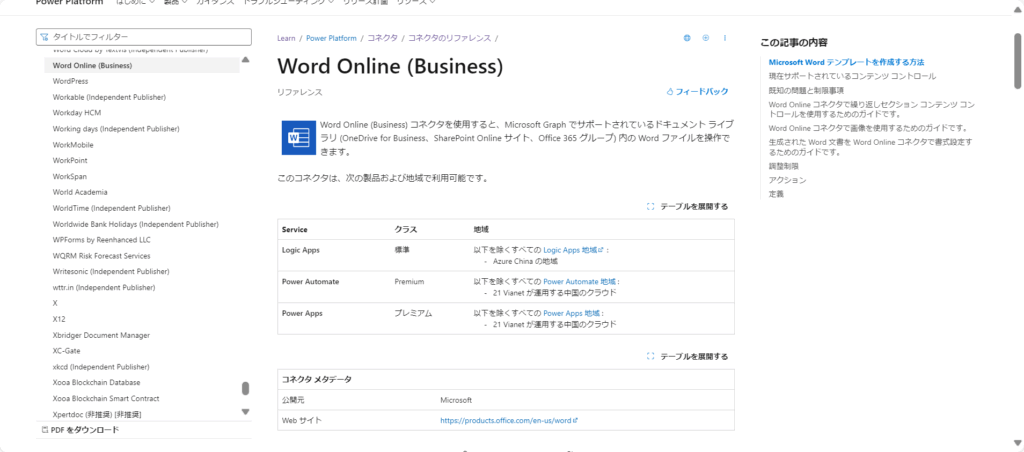Image resolution: width=1024 pixels, height=452 pixels.
Task: Click the PDF をダウンロード button
Action: point(80,430)
